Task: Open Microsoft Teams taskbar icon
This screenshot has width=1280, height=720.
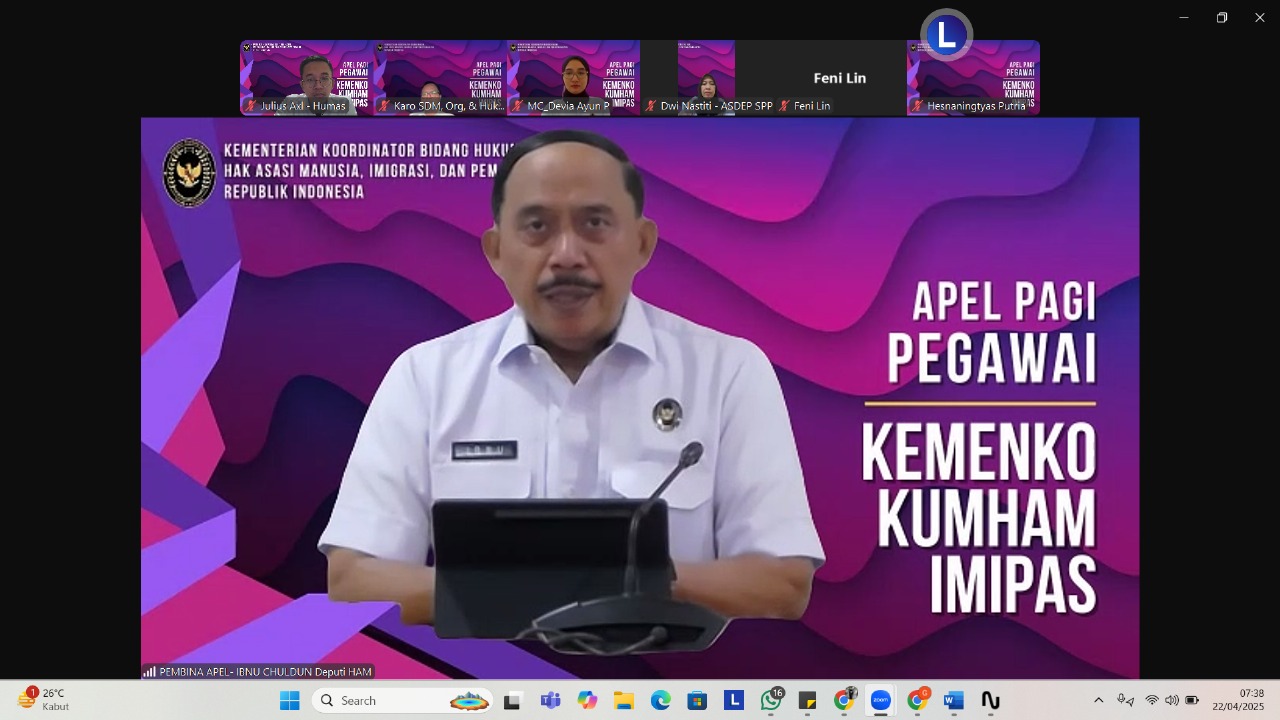Action: click(x=550, y=700)
